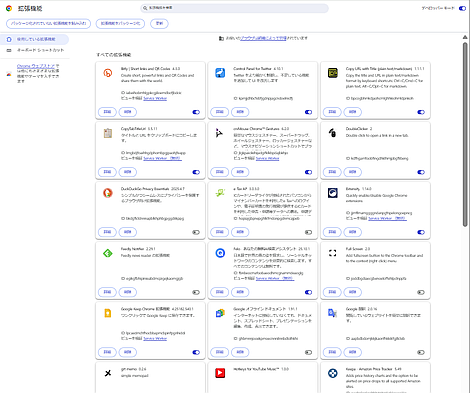
Task: Enable the Feedly Notifier toggle
Action: 196,292
